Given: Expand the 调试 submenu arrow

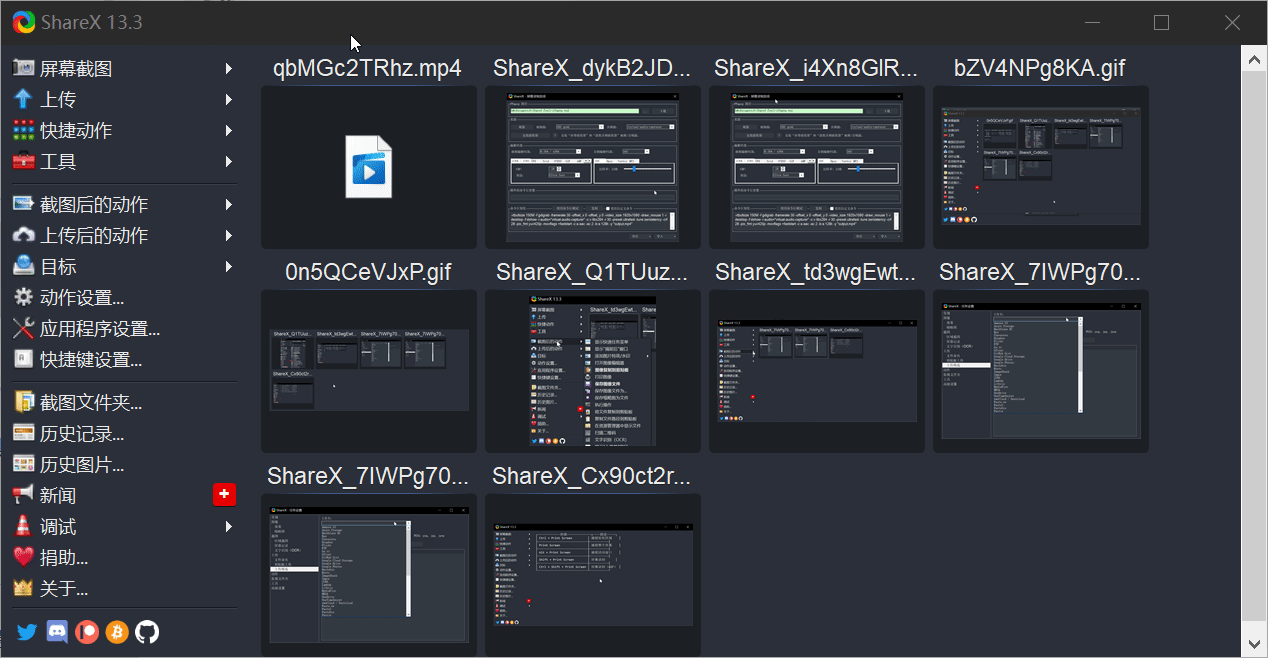Looking at the screenshot, I should coord(229,526).
